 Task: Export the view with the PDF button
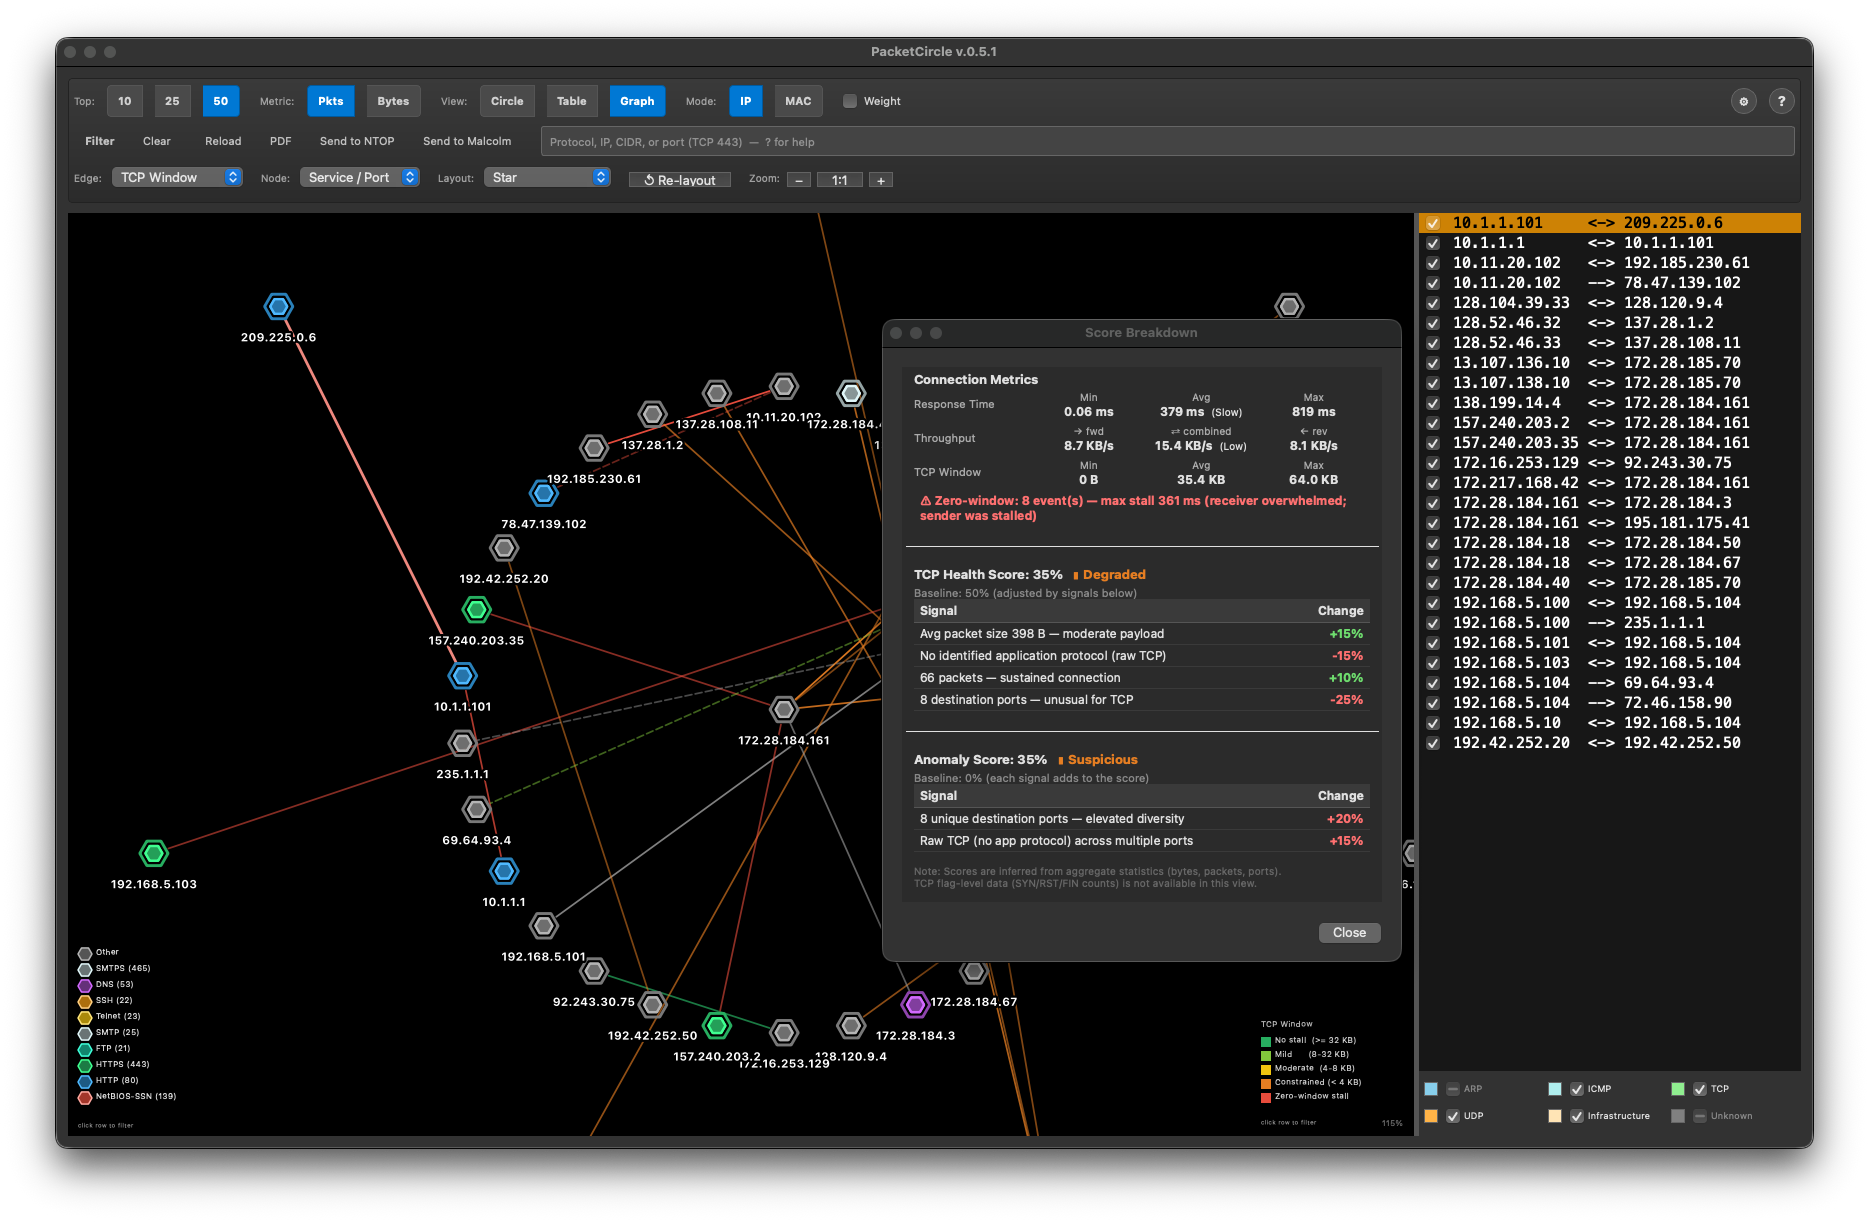281,141
